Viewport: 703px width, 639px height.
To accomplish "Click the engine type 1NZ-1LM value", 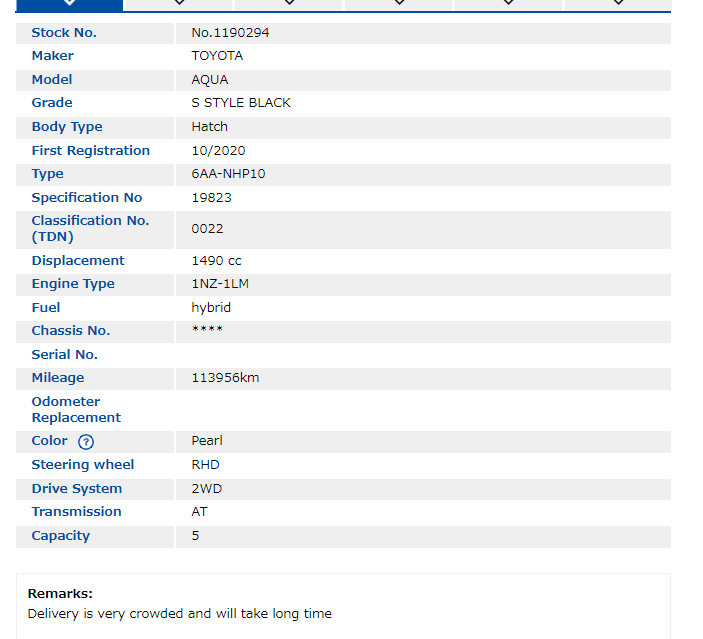I will (x=220, y=284).
